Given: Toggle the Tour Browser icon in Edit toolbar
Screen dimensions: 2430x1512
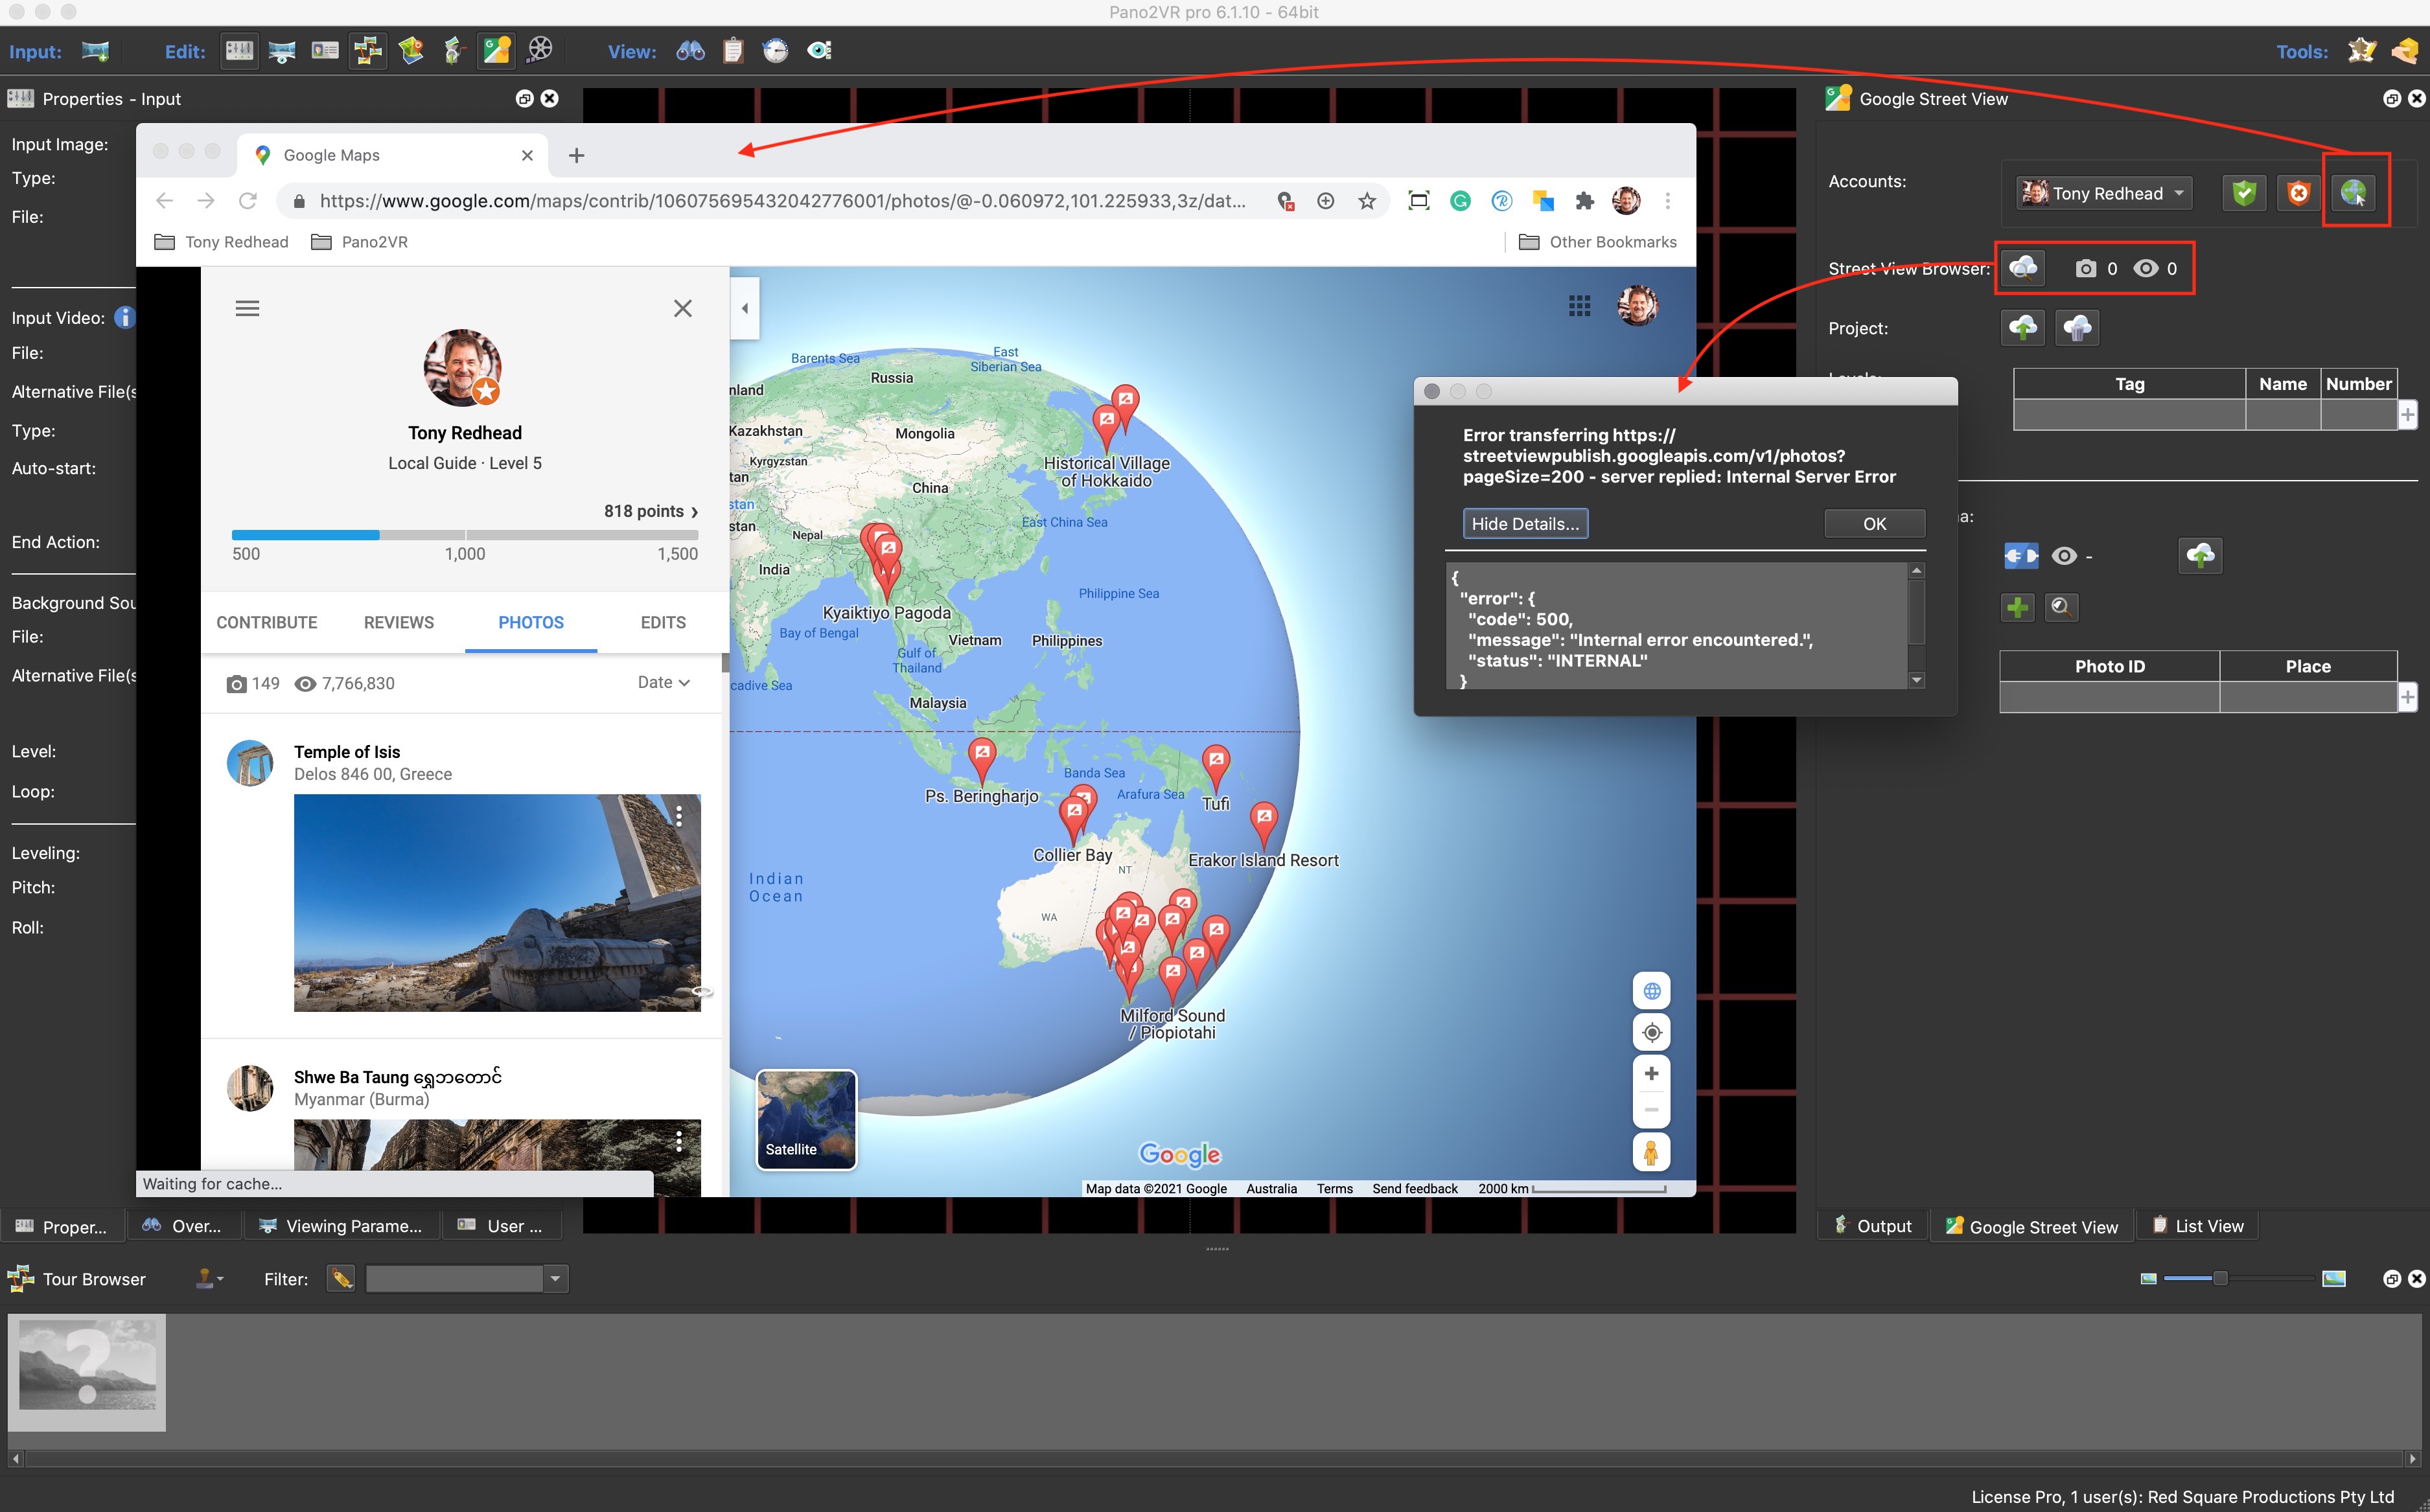Looking at the screenshot, I should (367, 51).
